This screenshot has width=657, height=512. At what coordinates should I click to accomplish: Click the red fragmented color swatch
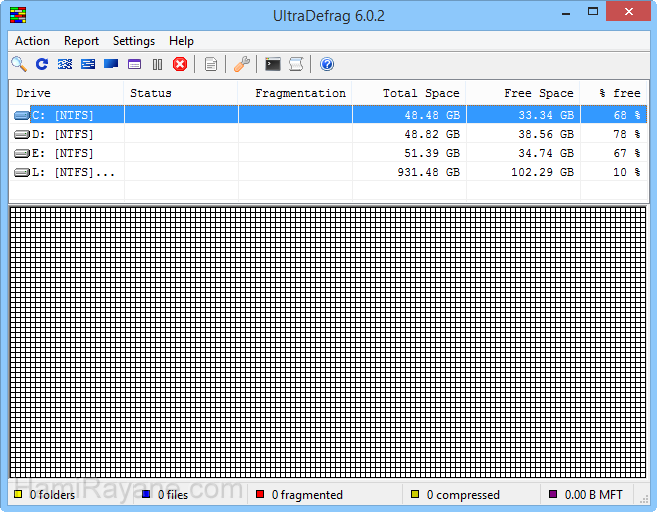260,494
